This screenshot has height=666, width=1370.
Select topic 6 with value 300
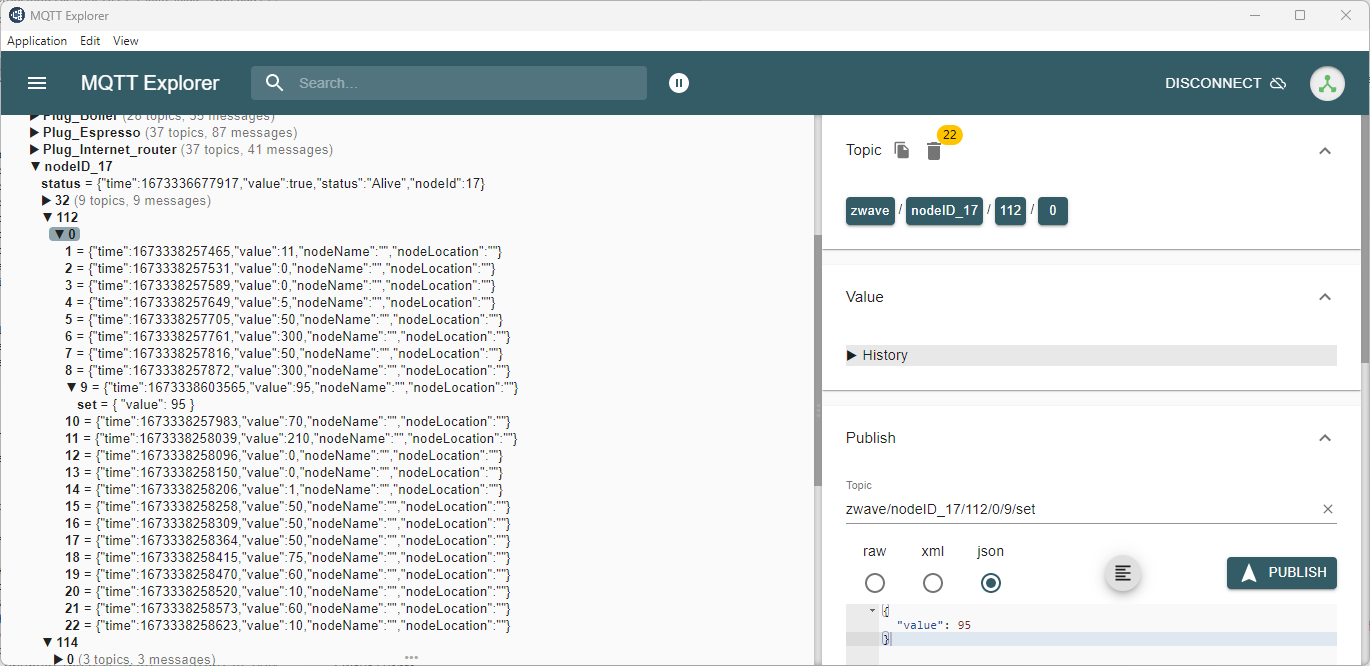click(287, 336)
